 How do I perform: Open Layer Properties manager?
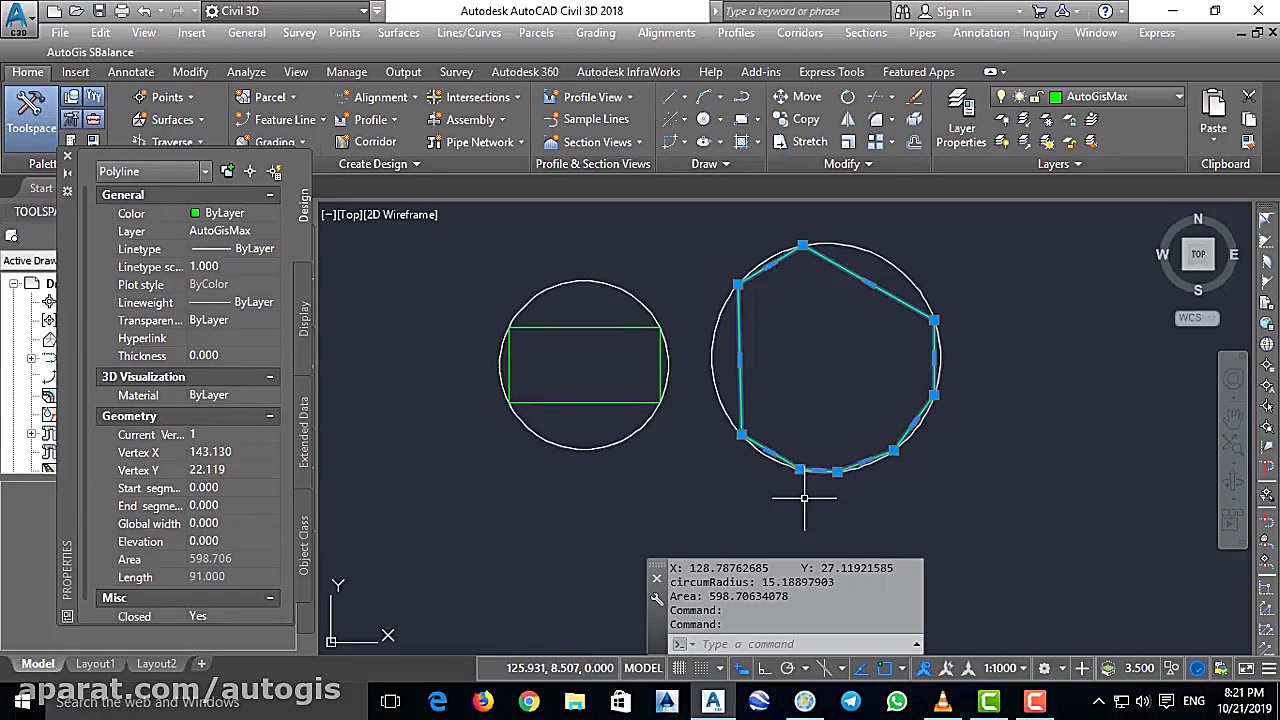(961, 118)
